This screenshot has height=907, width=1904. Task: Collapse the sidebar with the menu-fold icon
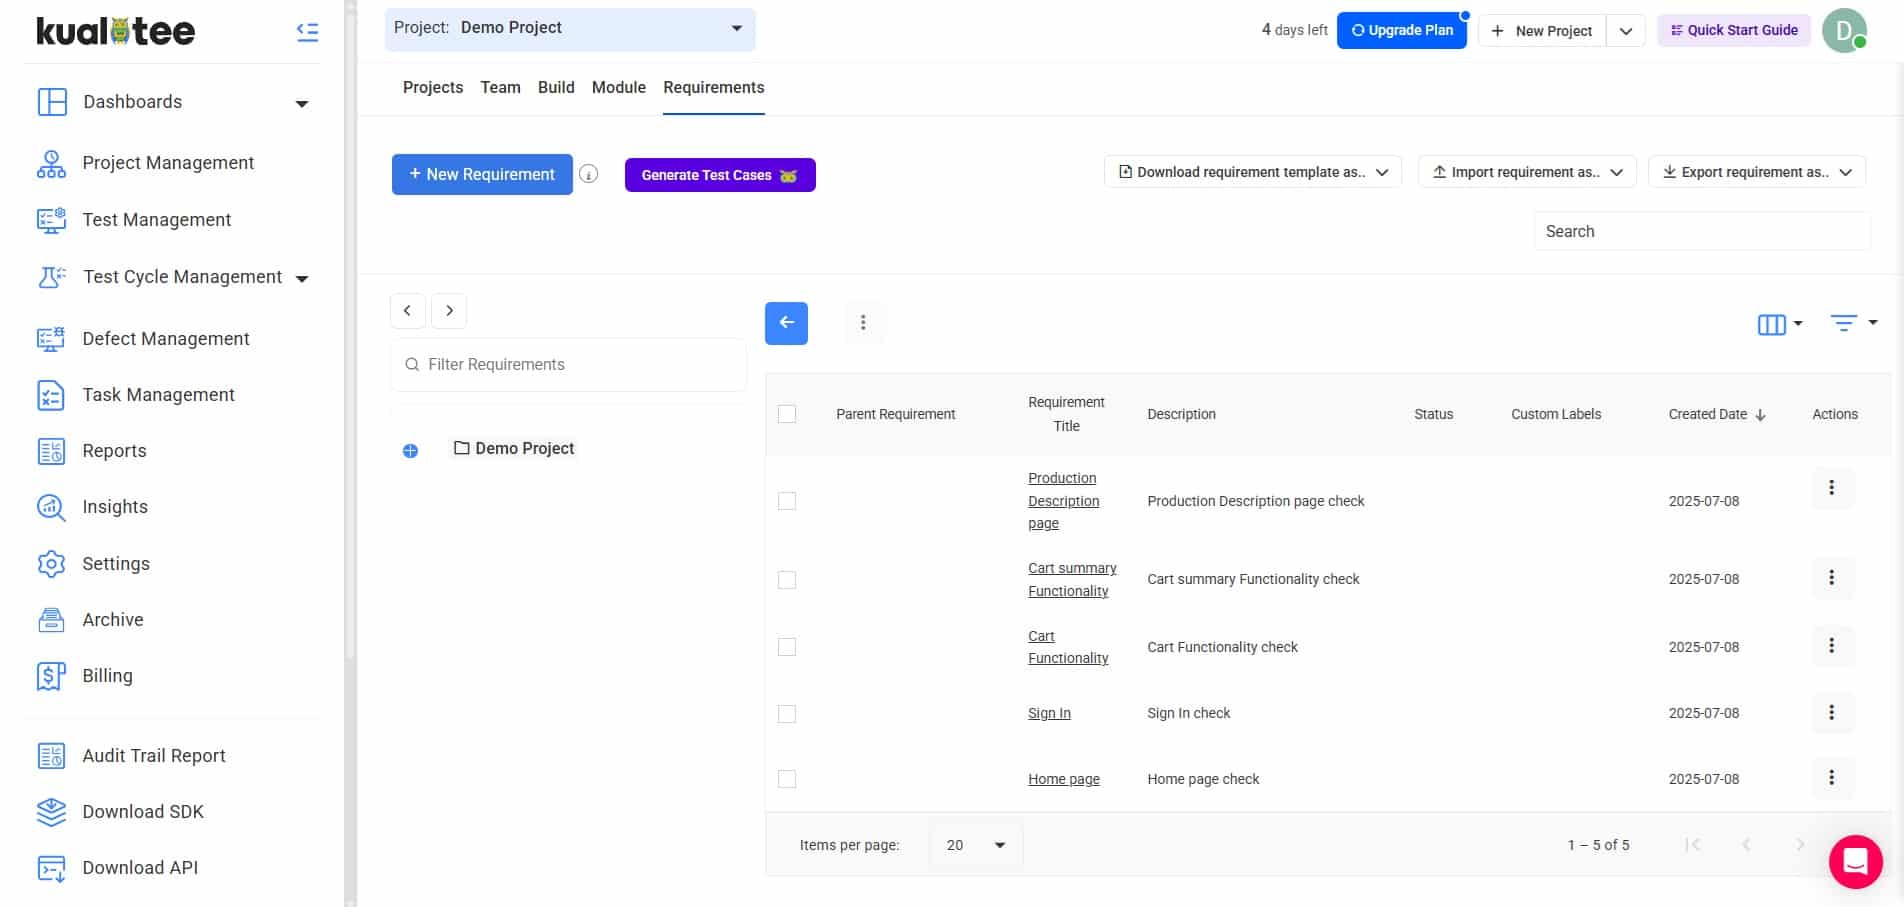(x=308, y=32)
